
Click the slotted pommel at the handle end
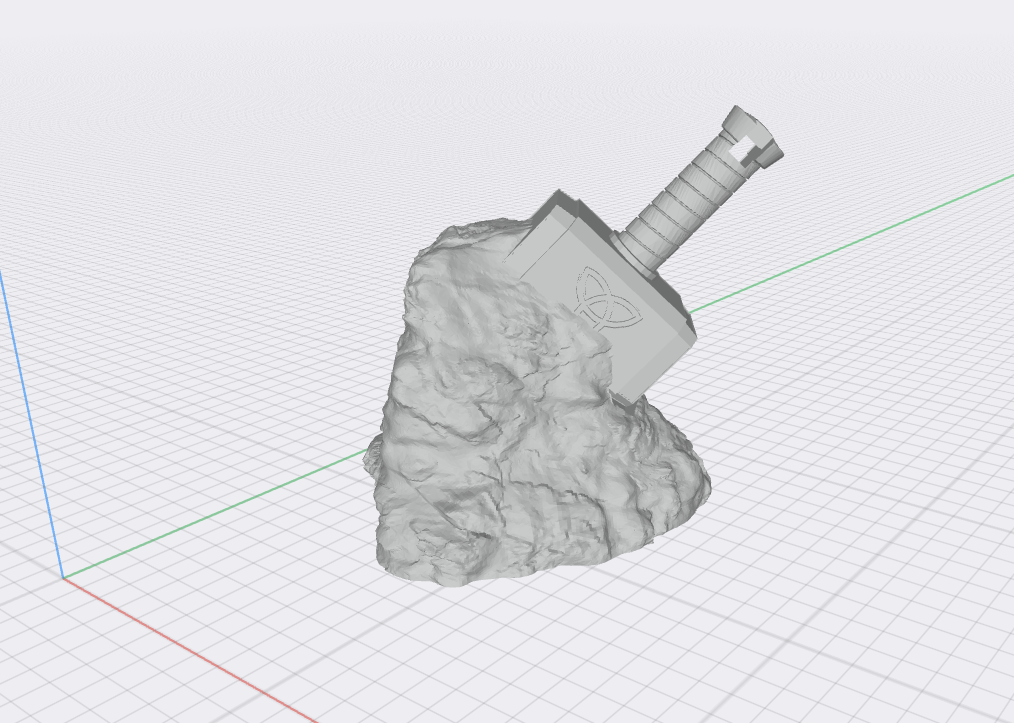coord(753,138)
